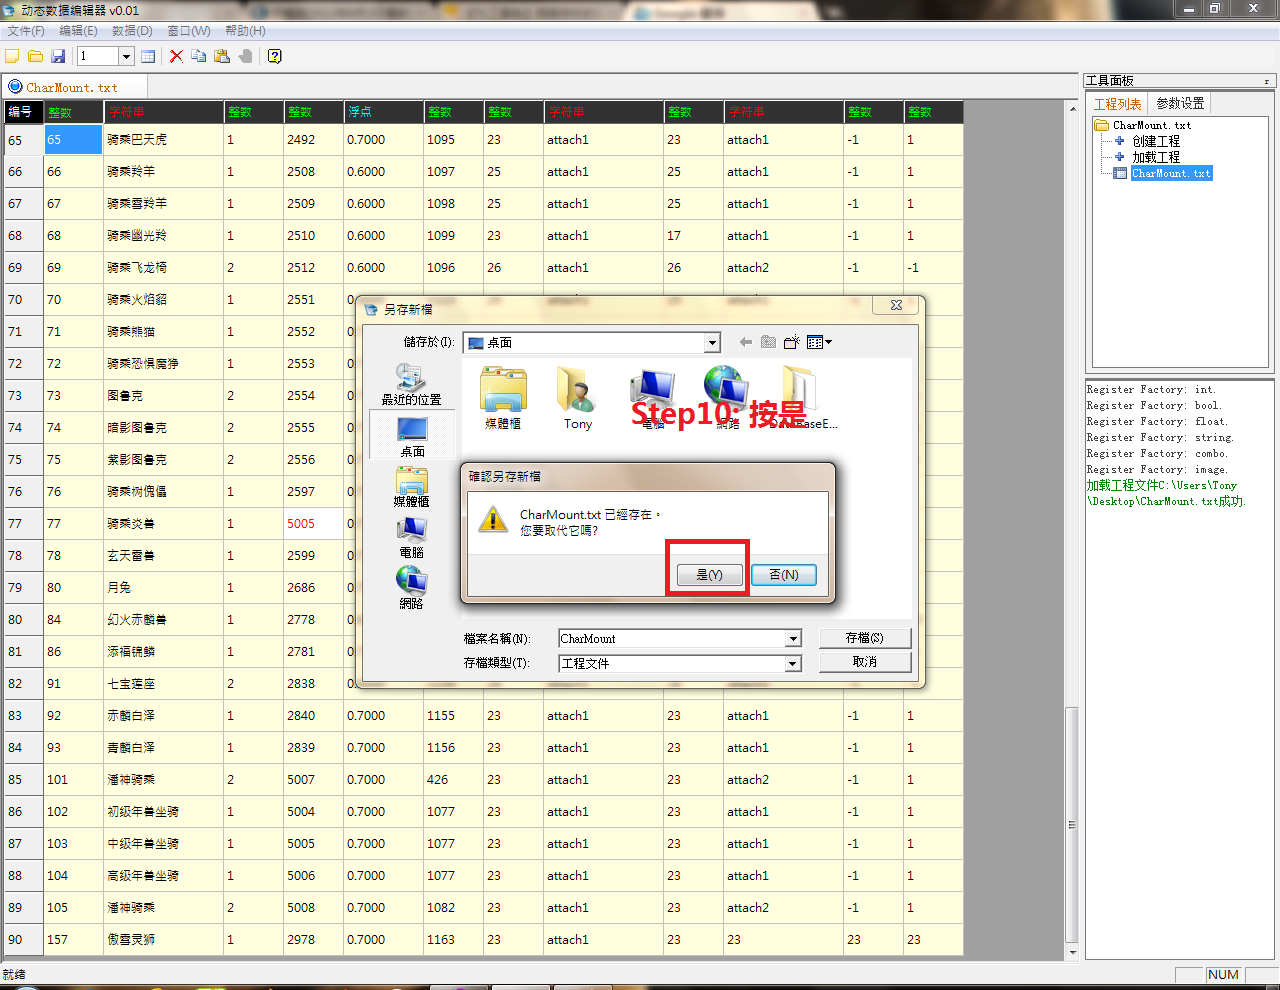The height and width of the screenshot is (990, 1280).
Task: Click the 存檔(S) save button
Action: 865,637
